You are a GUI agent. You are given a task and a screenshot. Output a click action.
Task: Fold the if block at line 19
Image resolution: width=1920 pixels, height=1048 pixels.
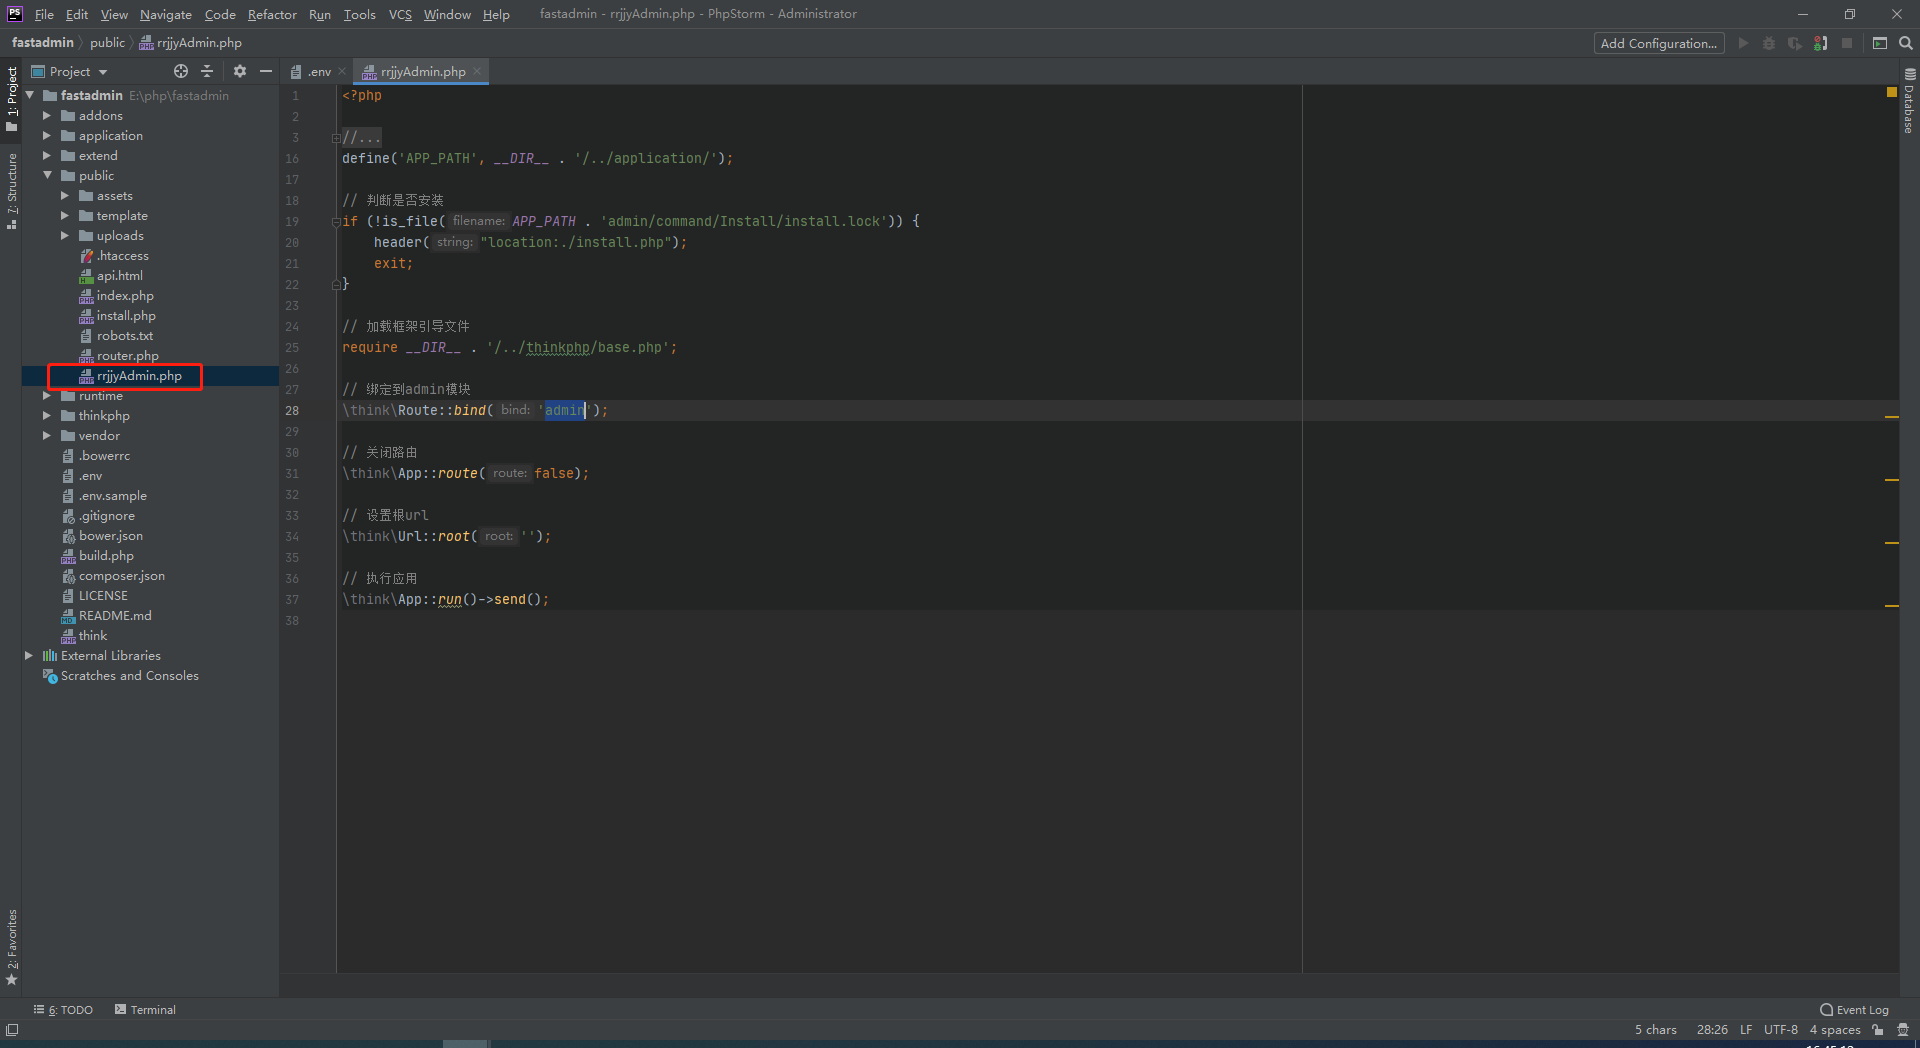coord(336,222)
